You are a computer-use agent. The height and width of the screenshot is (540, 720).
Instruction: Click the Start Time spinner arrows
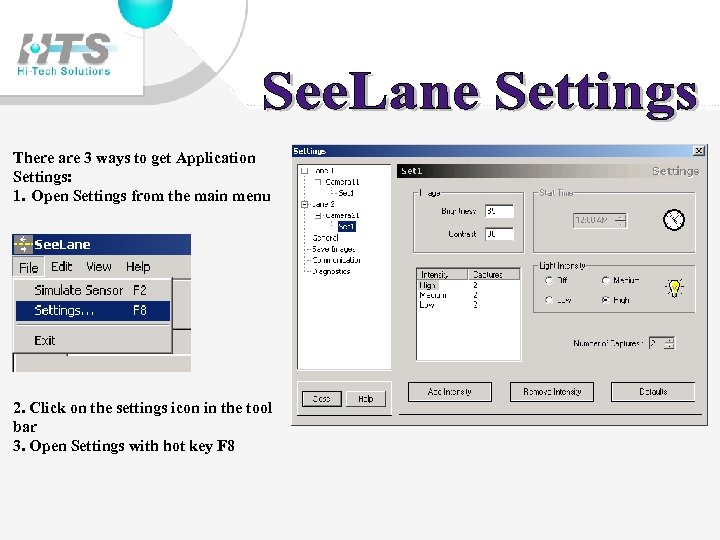pyautogui.click(x=620, y=220)
